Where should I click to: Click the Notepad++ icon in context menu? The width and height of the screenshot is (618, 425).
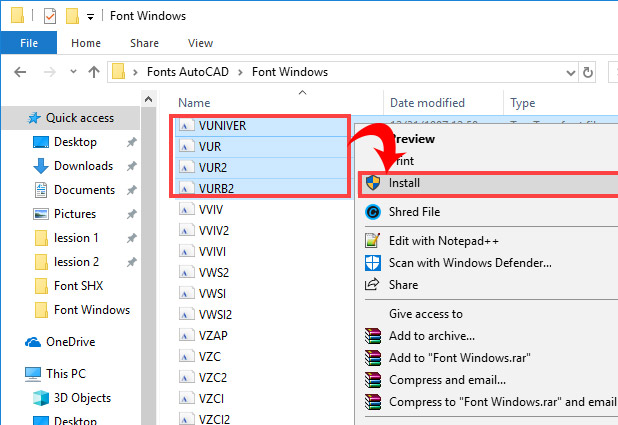coord(373,240)
